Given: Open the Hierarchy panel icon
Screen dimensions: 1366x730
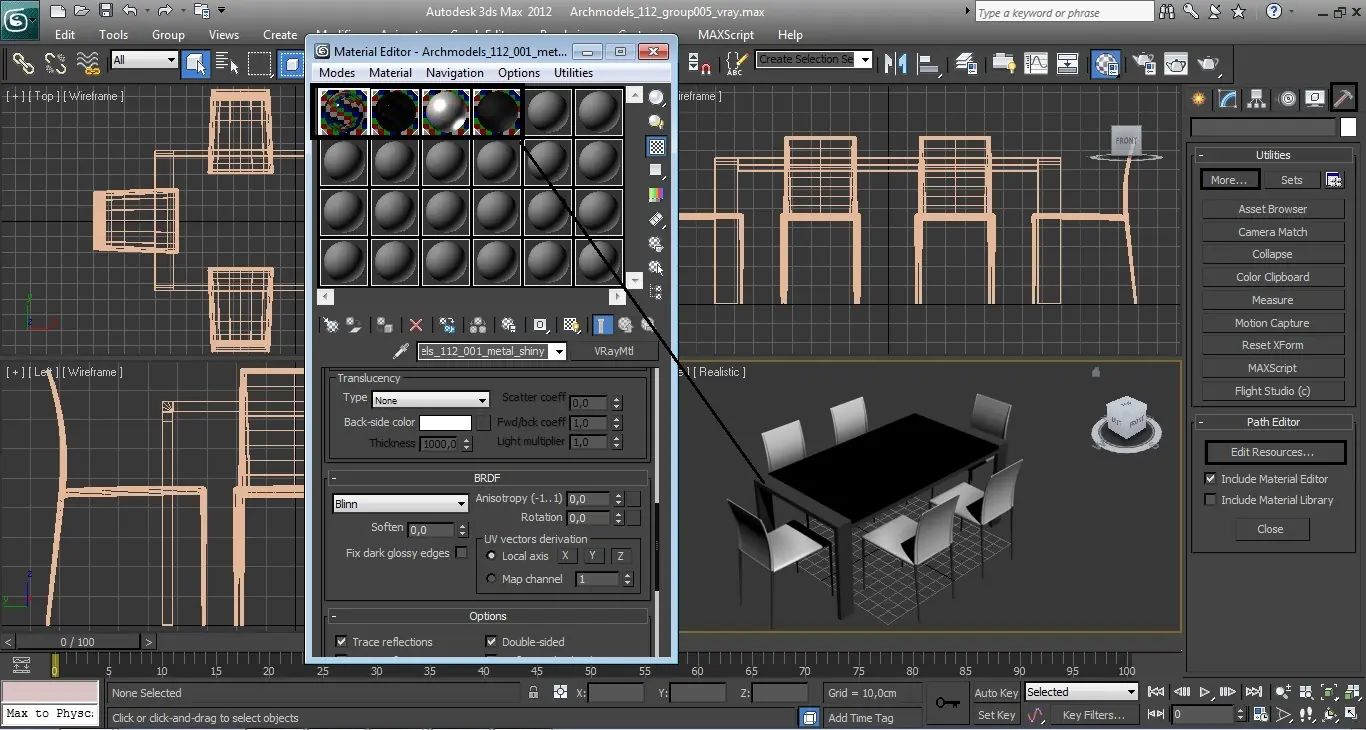Looking at the screenshot, I should 1257,98.
